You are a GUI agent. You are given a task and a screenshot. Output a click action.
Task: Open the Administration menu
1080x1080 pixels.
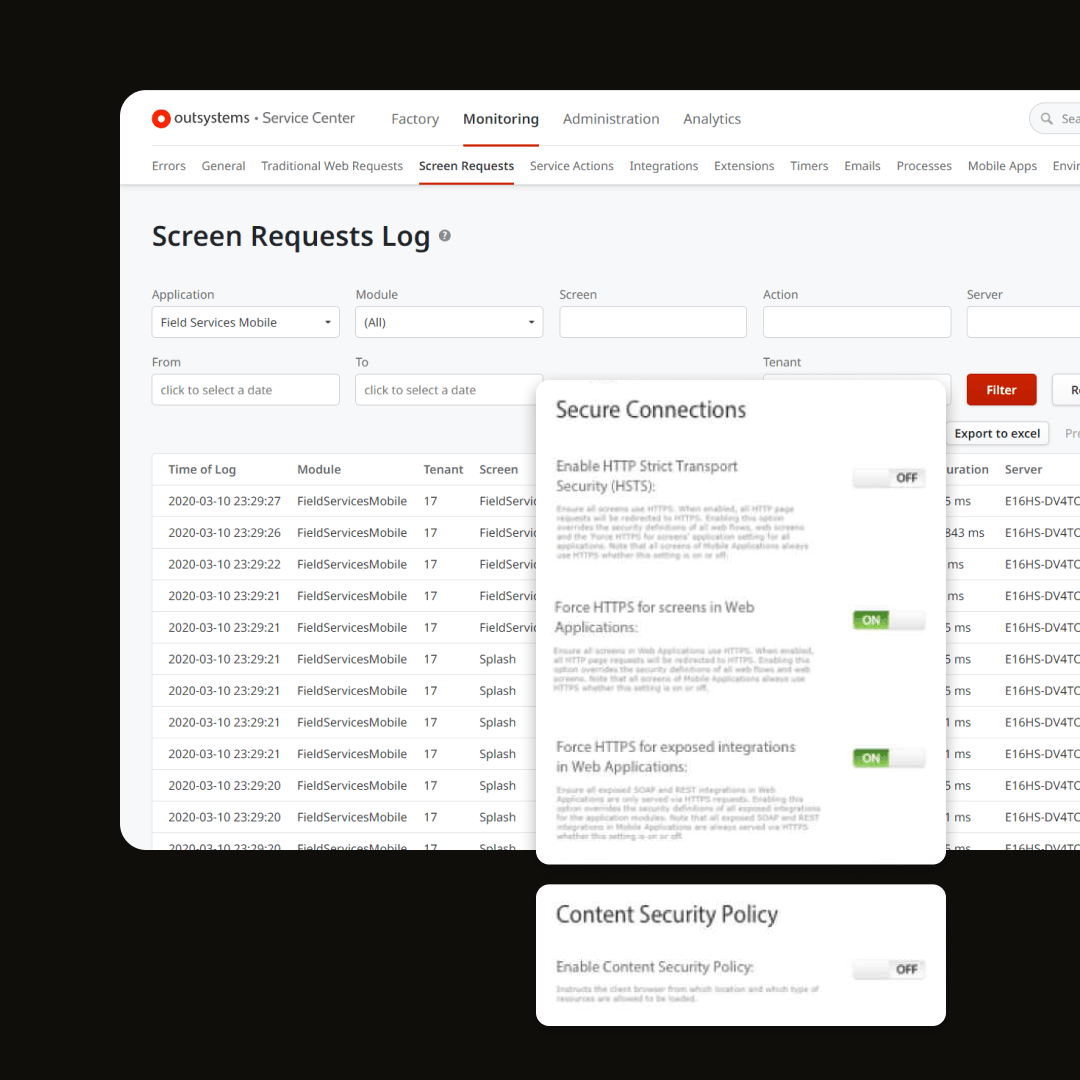pyautogui.click(x=611, y=118)
